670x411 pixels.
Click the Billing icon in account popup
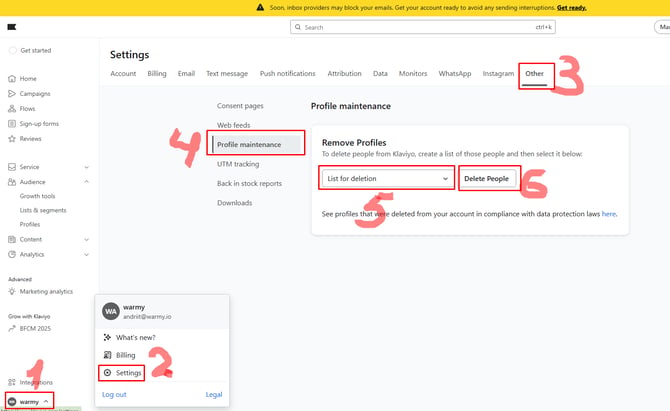(x=107, y=355)
